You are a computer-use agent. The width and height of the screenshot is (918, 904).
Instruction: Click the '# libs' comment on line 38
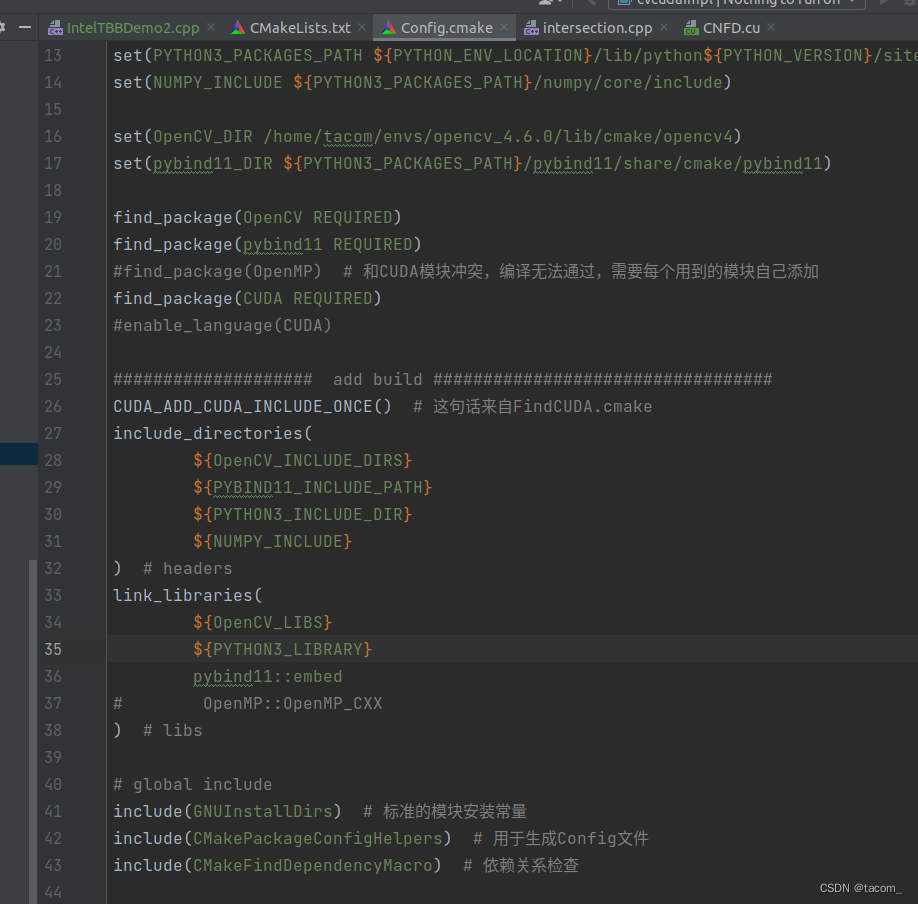pyautogui.click(x=173, y=730)
